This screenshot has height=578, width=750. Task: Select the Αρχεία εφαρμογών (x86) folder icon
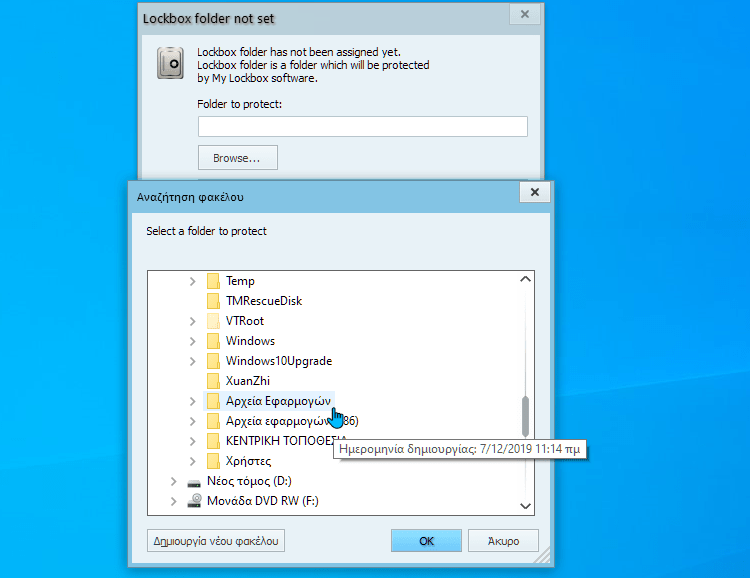213,421
